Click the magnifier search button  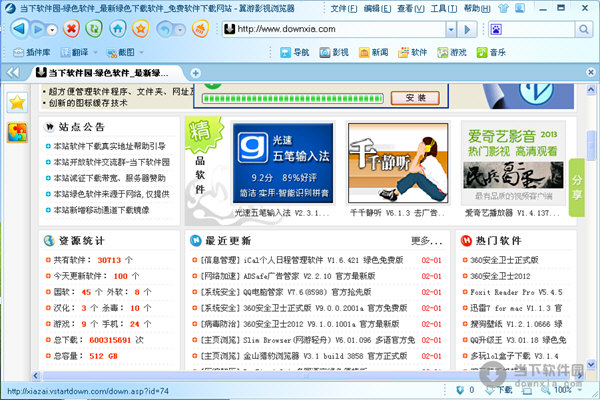[x=584, y=29]
